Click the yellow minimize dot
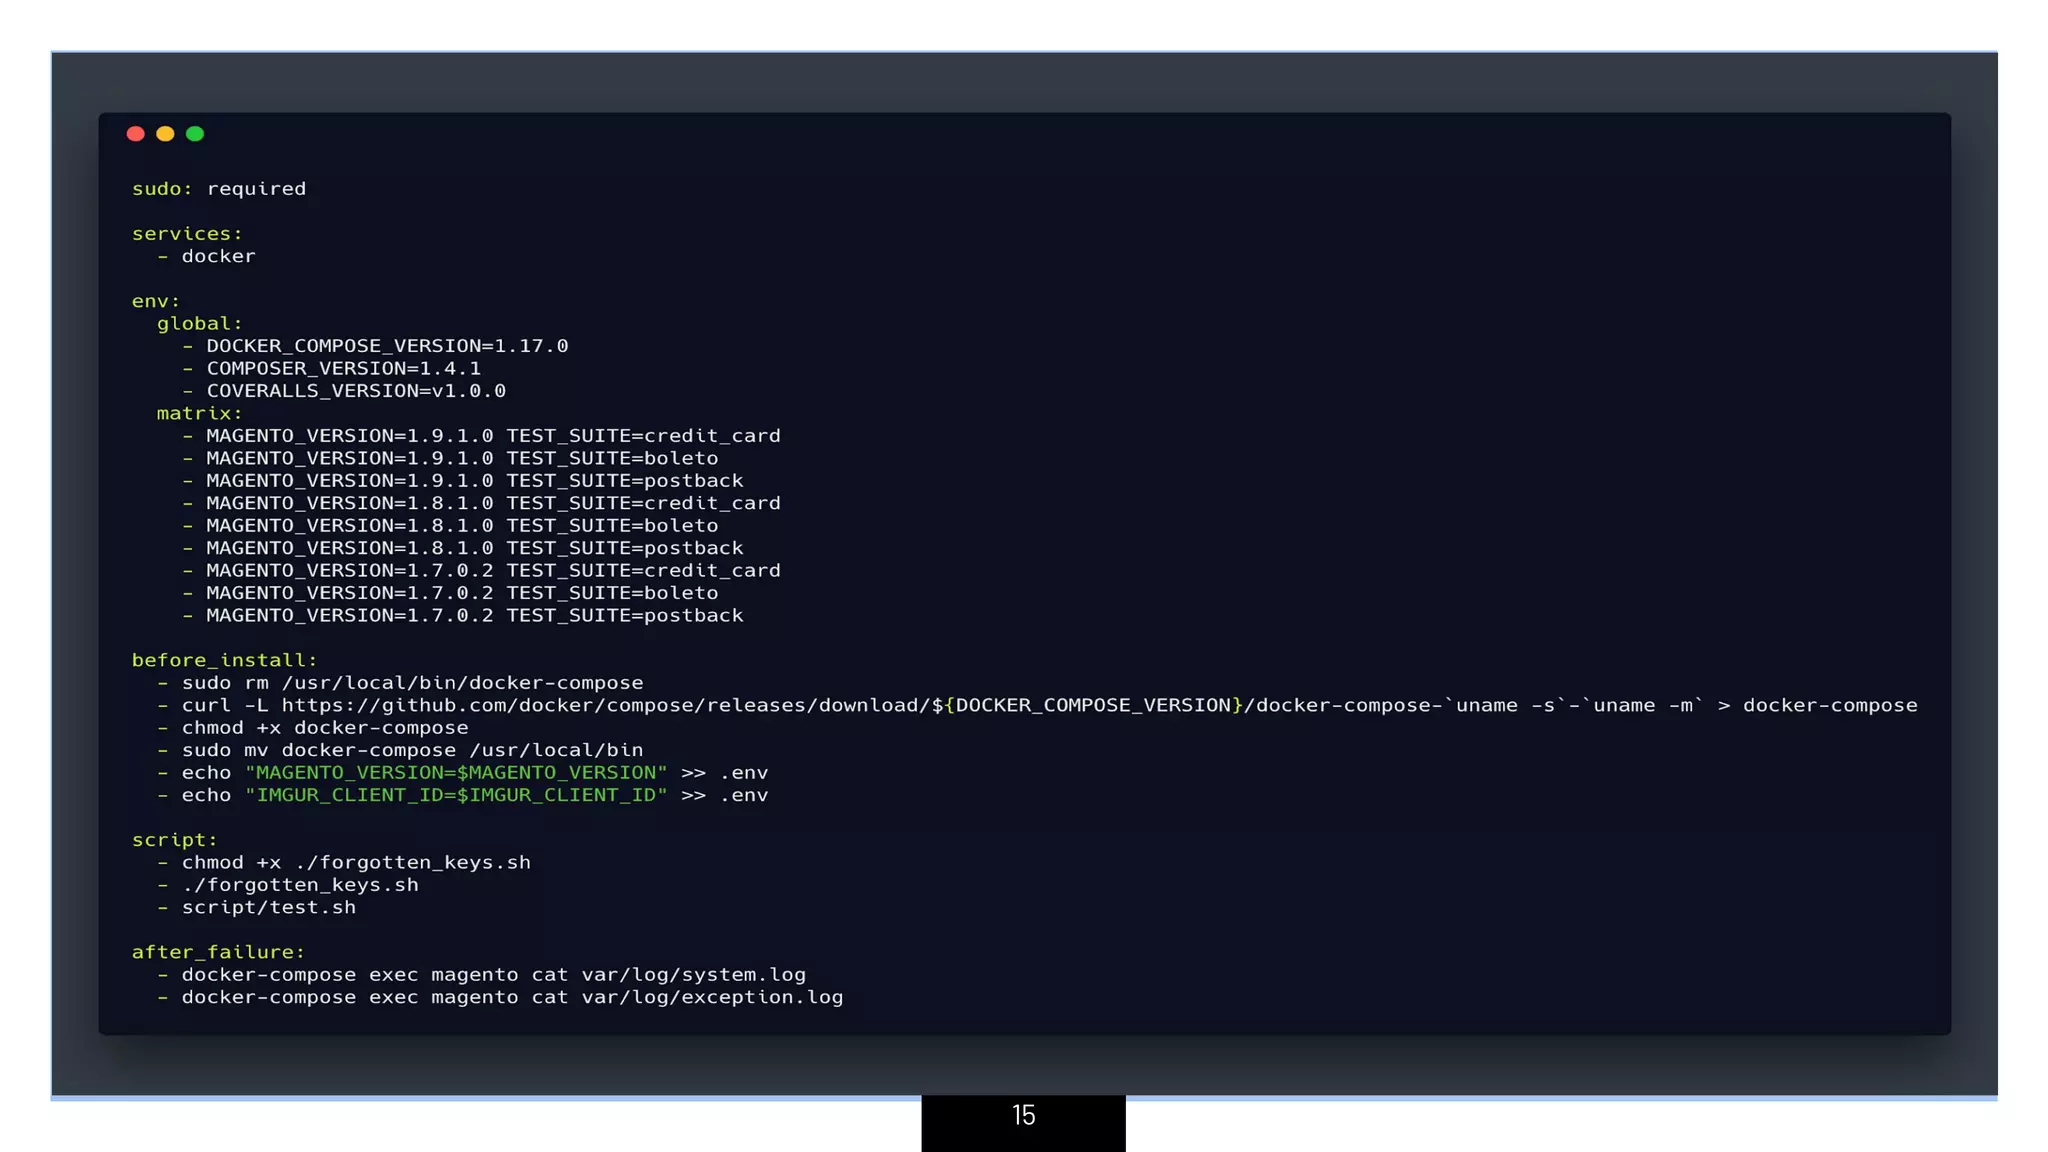 point(165,134)
